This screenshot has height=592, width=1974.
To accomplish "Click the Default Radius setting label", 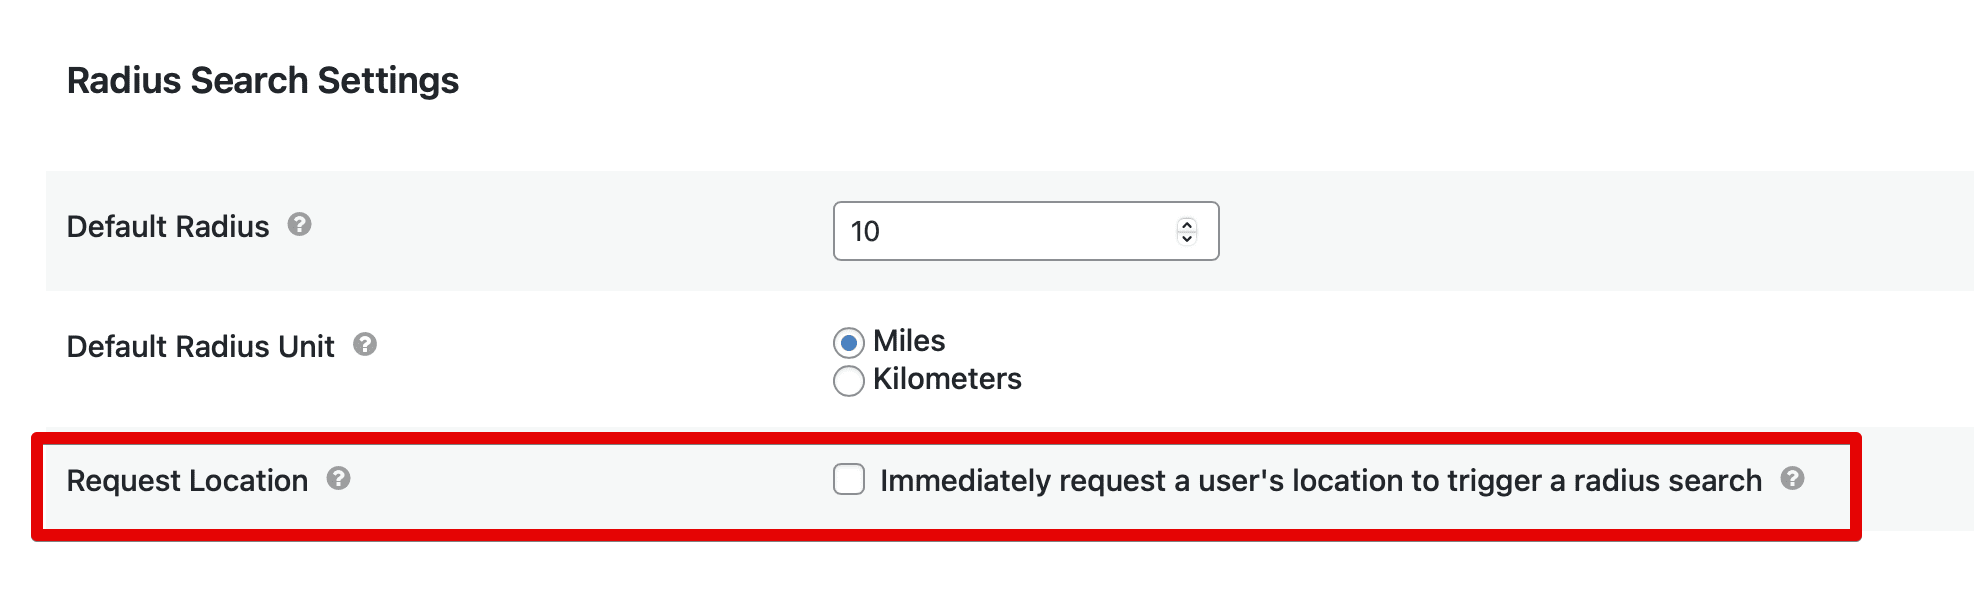I will coord(168,227).
